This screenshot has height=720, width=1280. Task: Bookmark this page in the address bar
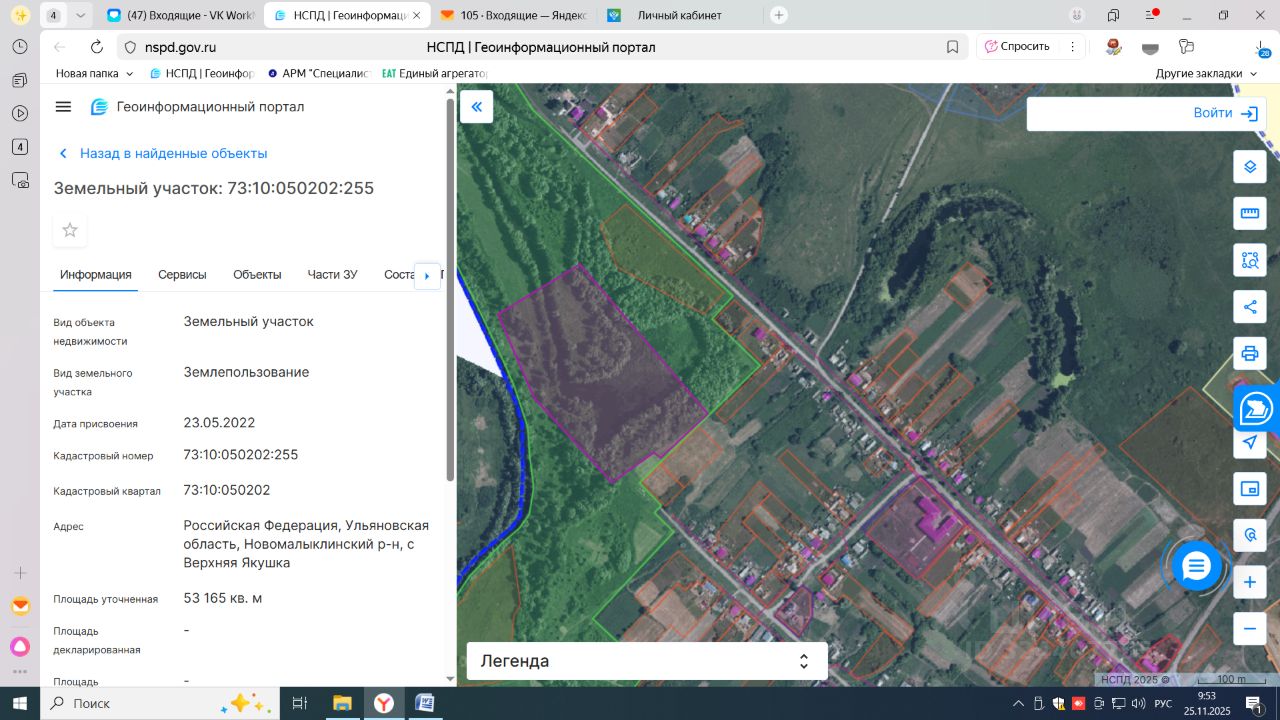pos(953,47)
